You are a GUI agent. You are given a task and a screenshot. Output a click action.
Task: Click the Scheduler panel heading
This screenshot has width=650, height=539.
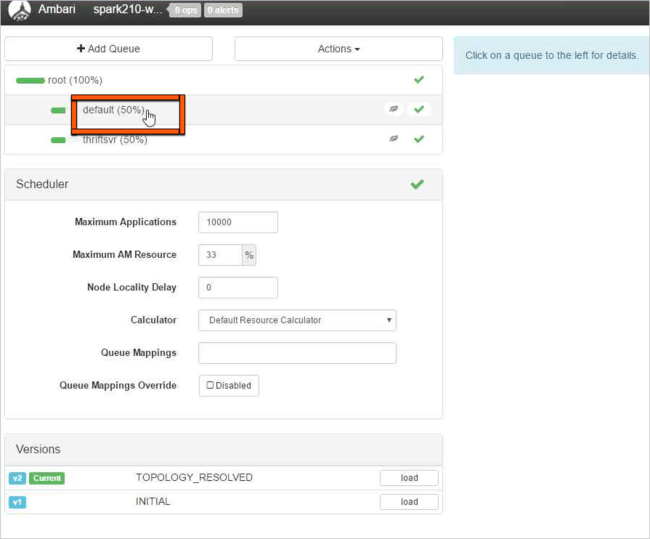pyautogui.click(x=42, y=184)
